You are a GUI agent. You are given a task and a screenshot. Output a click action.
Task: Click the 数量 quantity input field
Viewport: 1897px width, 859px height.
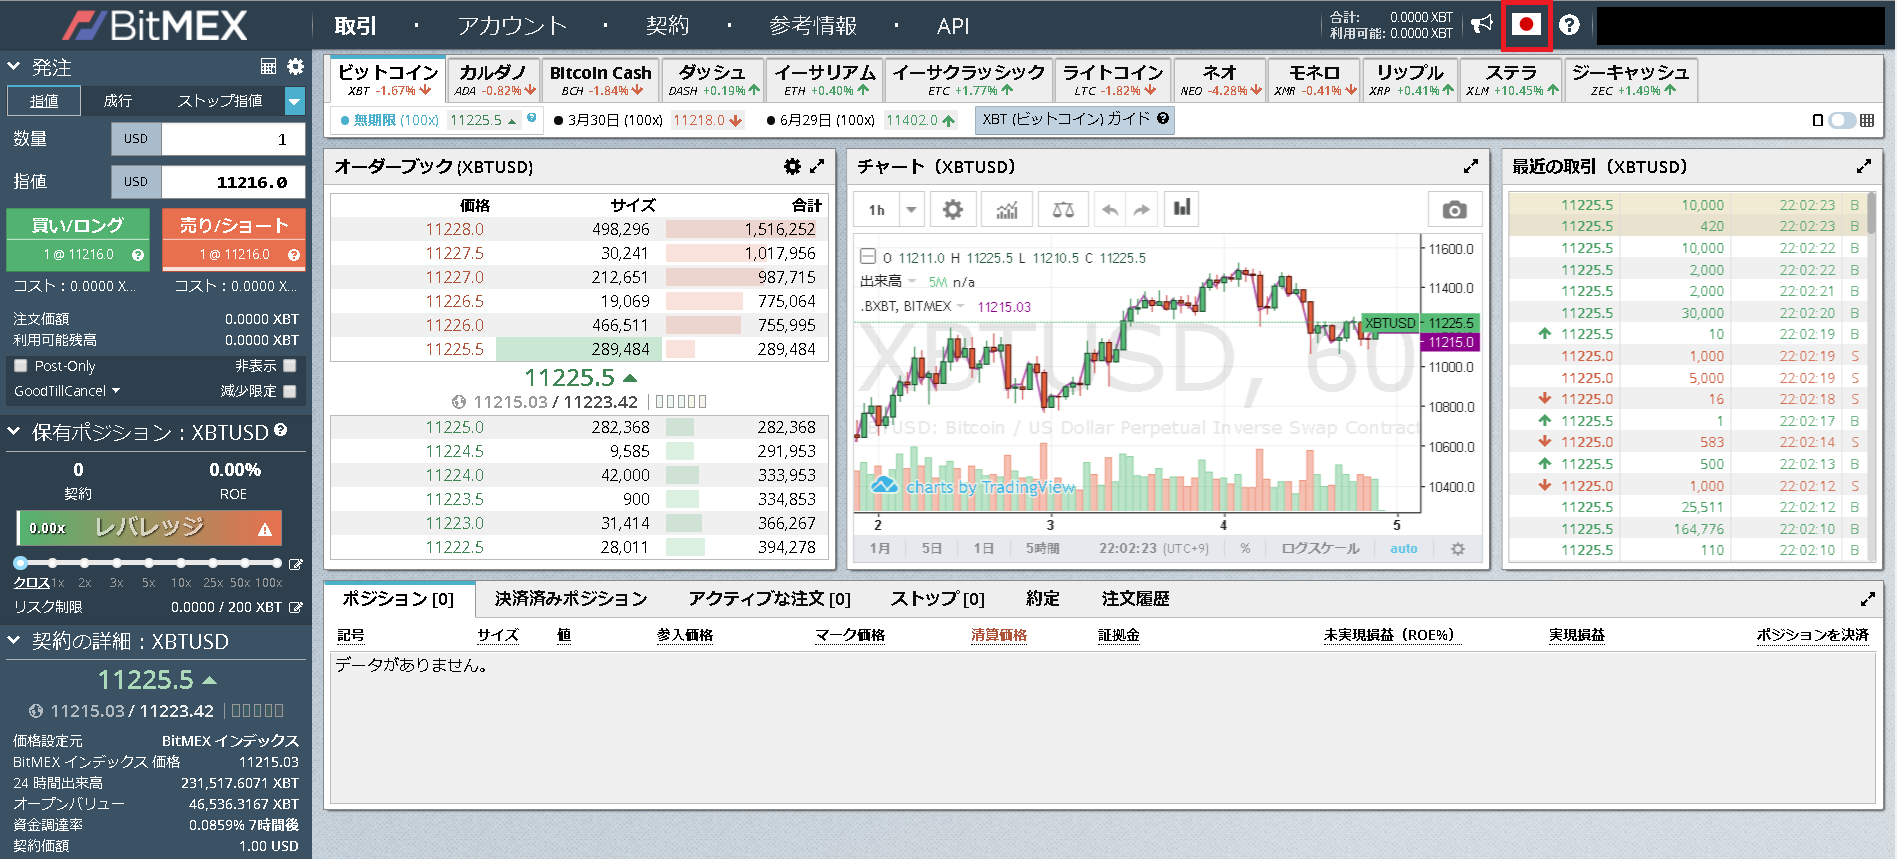click(x=233, y=138)
